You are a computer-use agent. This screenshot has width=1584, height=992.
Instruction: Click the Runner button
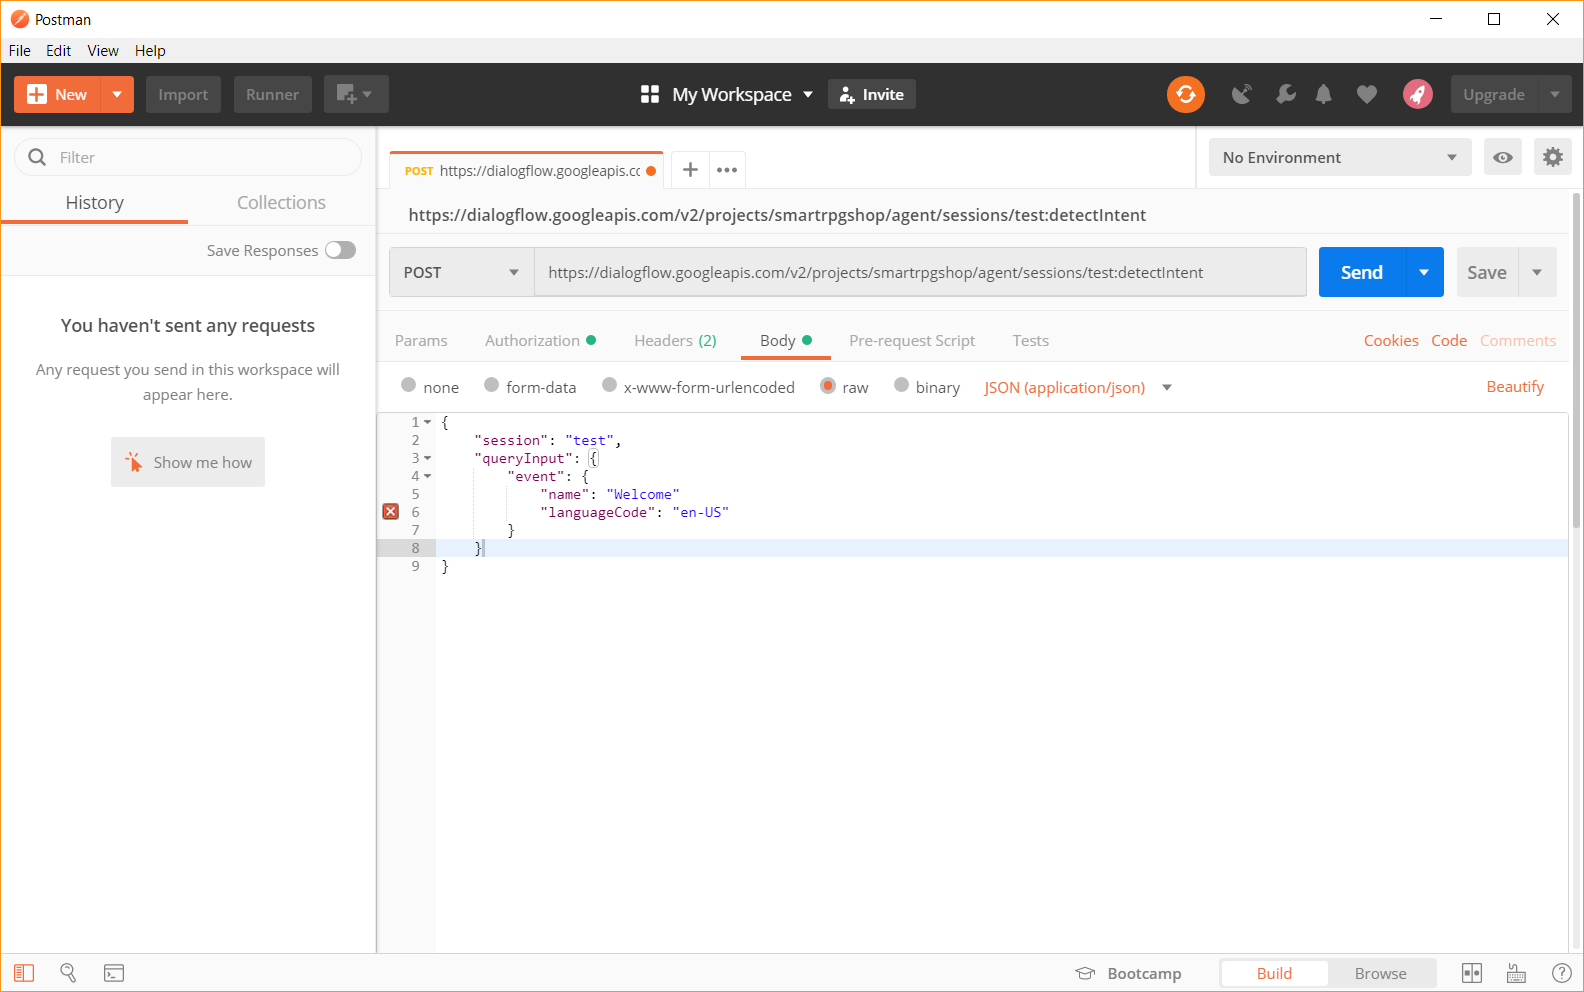(x=272, y=94)
